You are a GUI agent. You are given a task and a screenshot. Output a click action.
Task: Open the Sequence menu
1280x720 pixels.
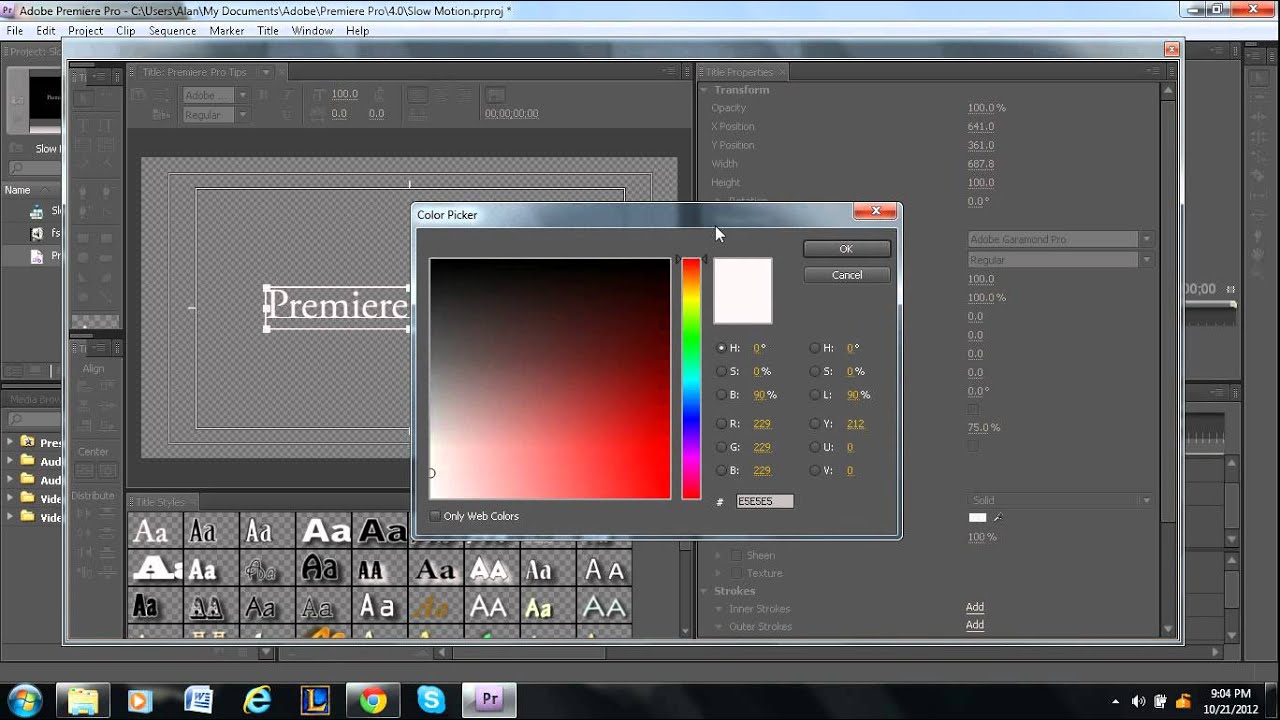pyautogui.click(x=172, y=31)
